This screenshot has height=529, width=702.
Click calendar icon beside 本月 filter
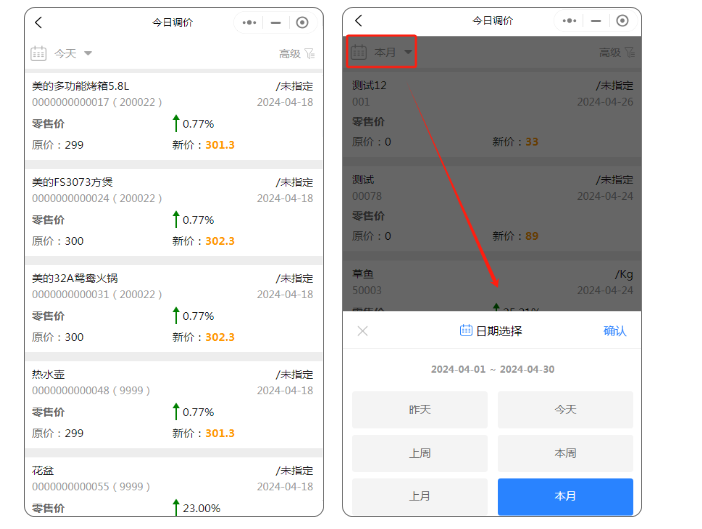click(x=359, y=52)
